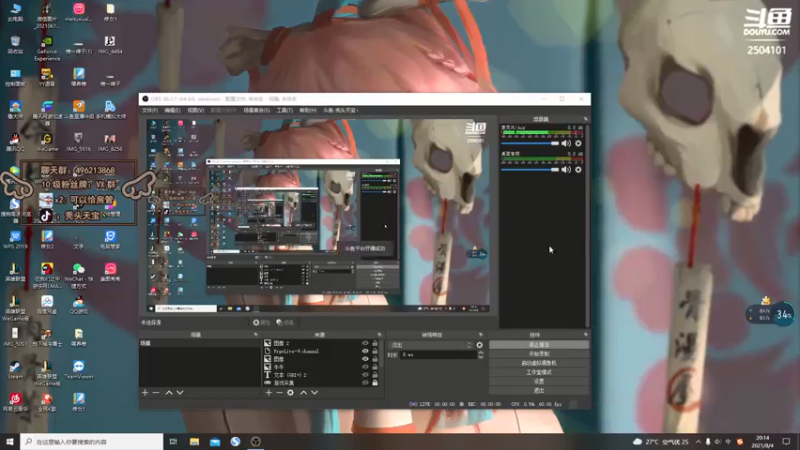Open the 视图(V) menu
Viewport: 800px width, 450px height.
195,110
